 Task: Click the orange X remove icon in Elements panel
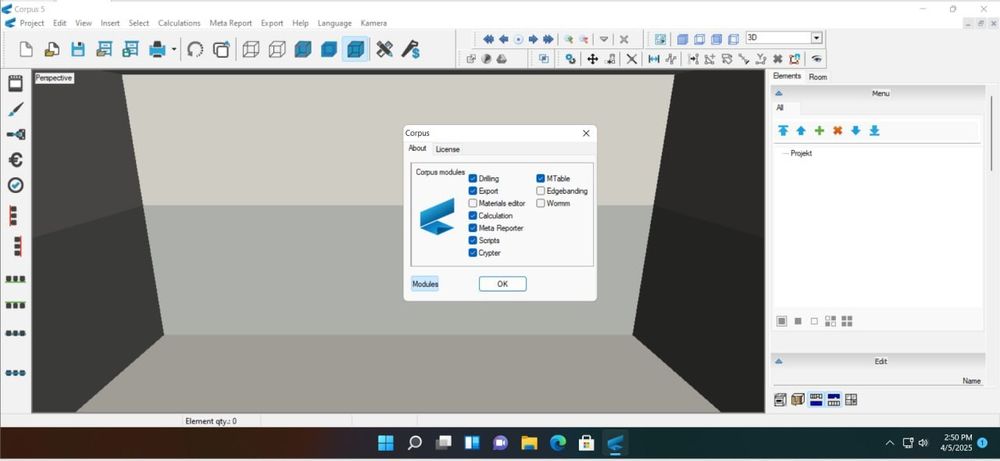tap(837, 131)
